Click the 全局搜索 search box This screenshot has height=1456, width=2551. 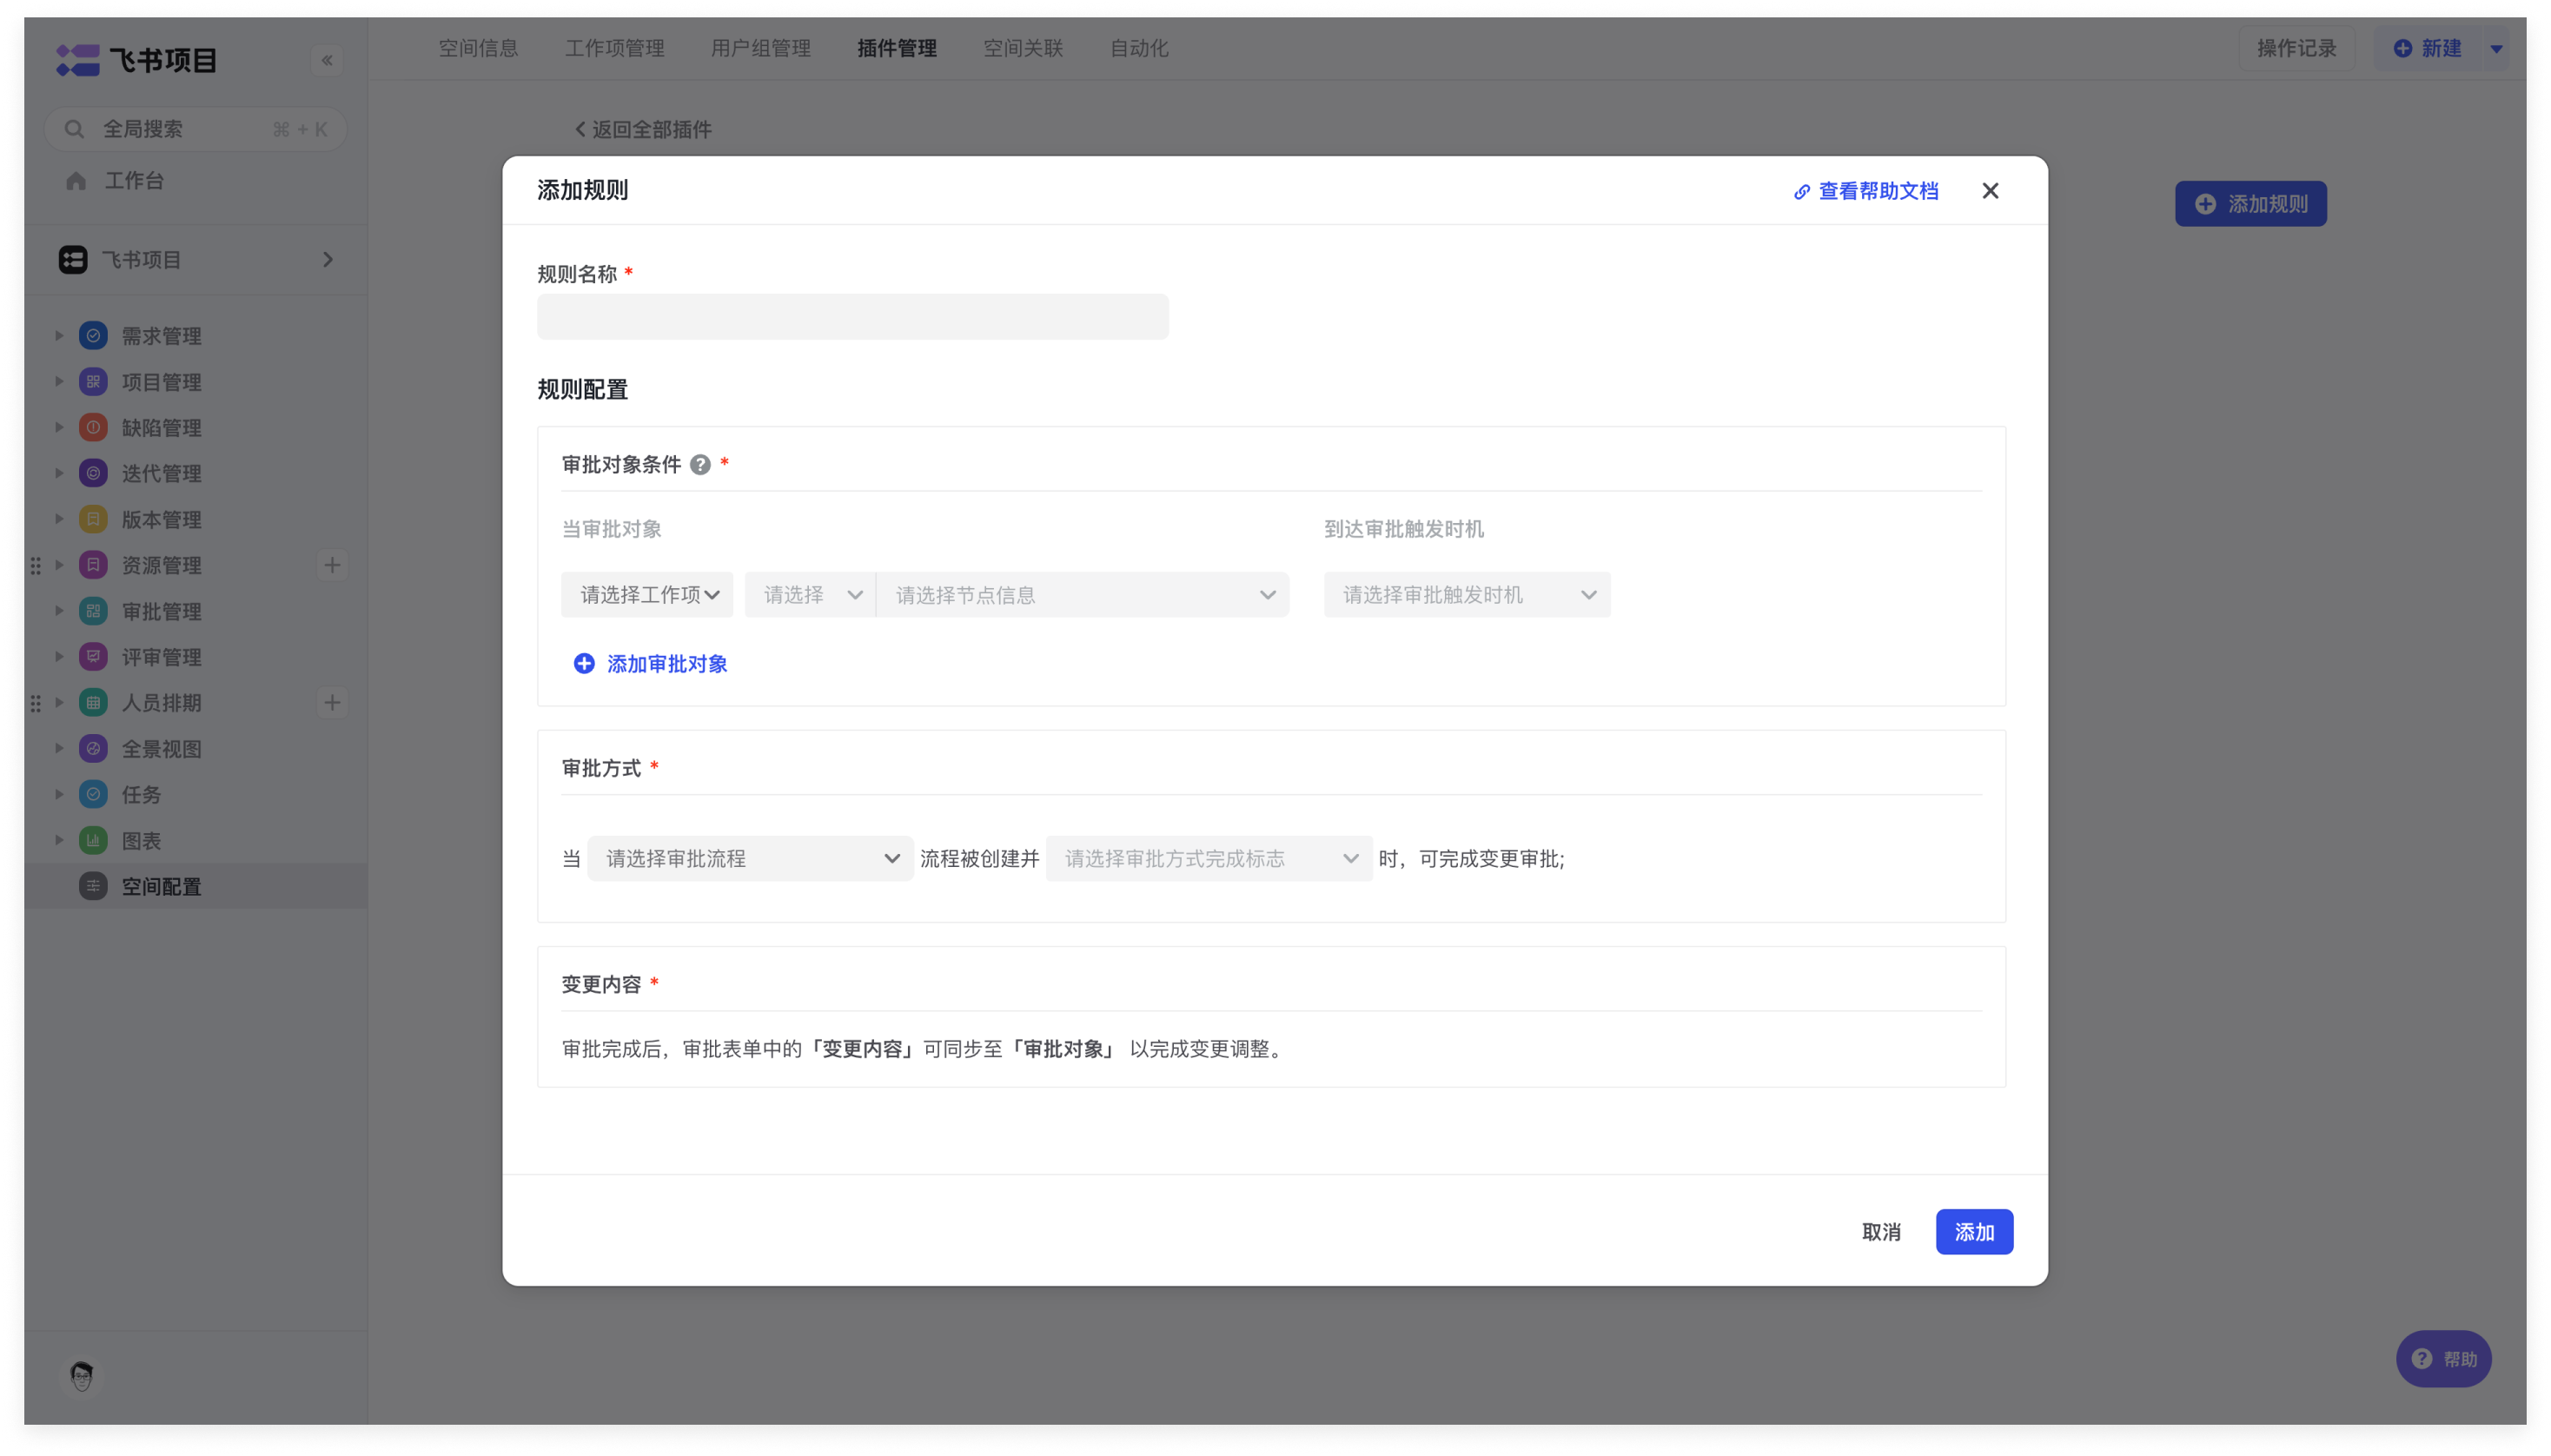click(x=196, y=129)
